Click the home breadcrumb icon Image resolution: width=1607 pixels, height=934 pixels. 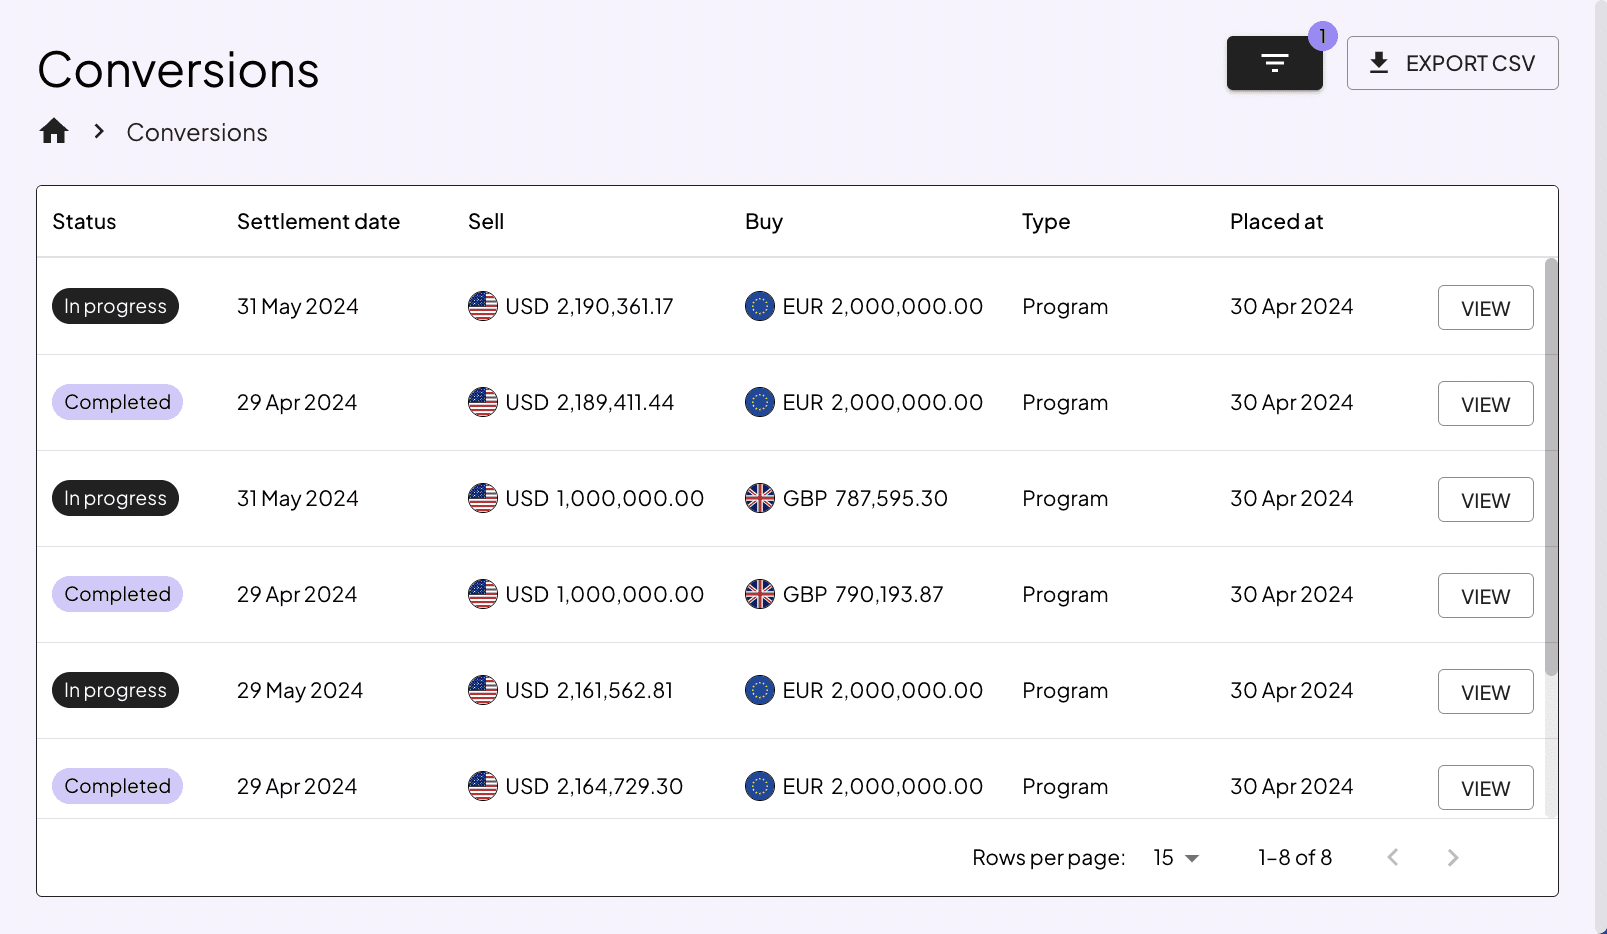click(x=54, y=131)
